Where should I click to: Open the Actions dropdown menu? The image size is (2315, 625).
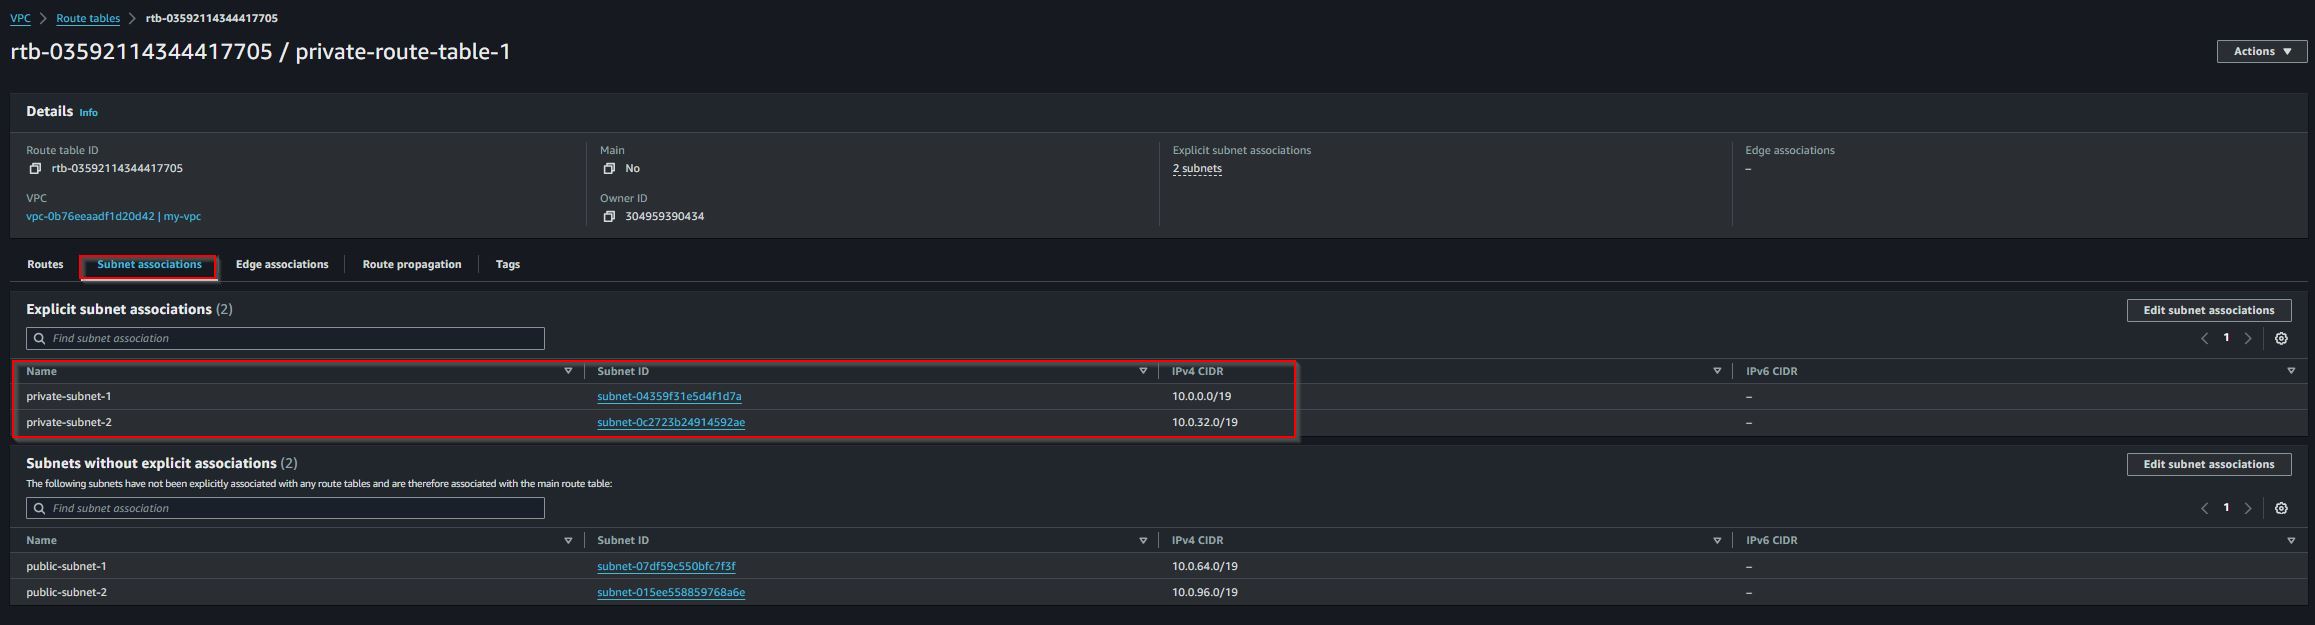(x=2262, y=51)
